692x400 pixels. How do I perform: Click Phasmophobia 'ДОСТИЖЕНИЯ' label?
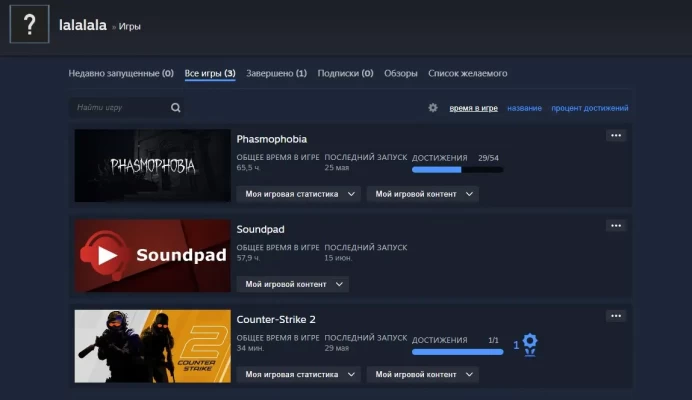(440, 158)
